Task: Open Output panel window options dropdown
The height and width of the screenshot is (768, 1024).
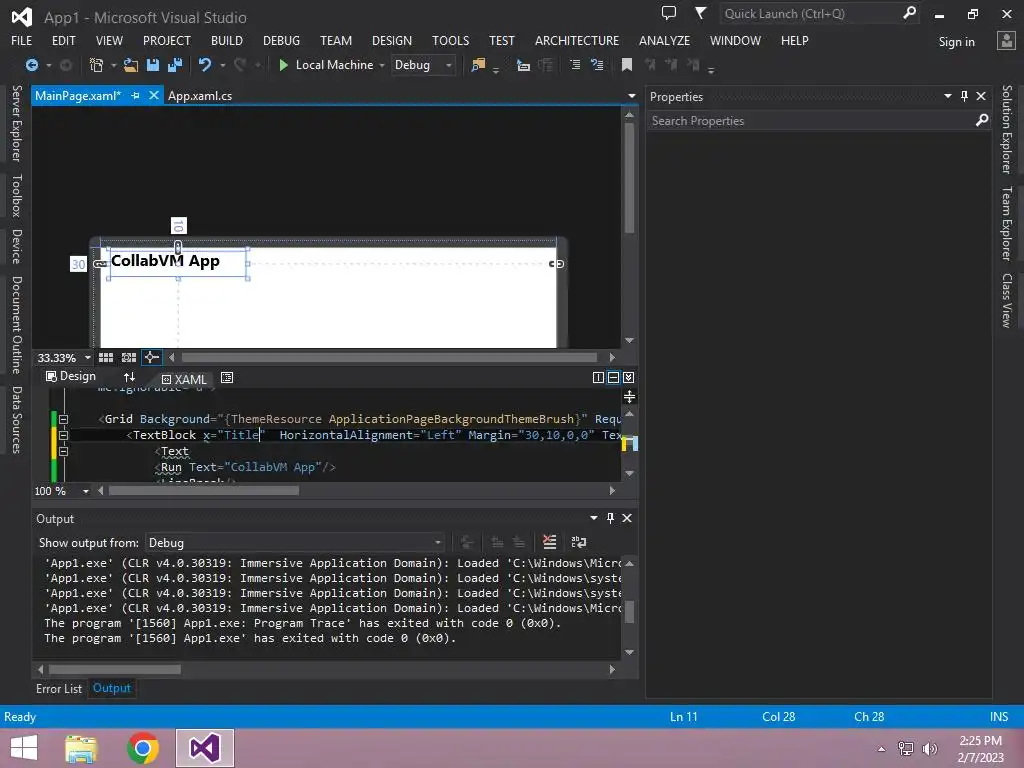Action: click(x=594, y=518)
